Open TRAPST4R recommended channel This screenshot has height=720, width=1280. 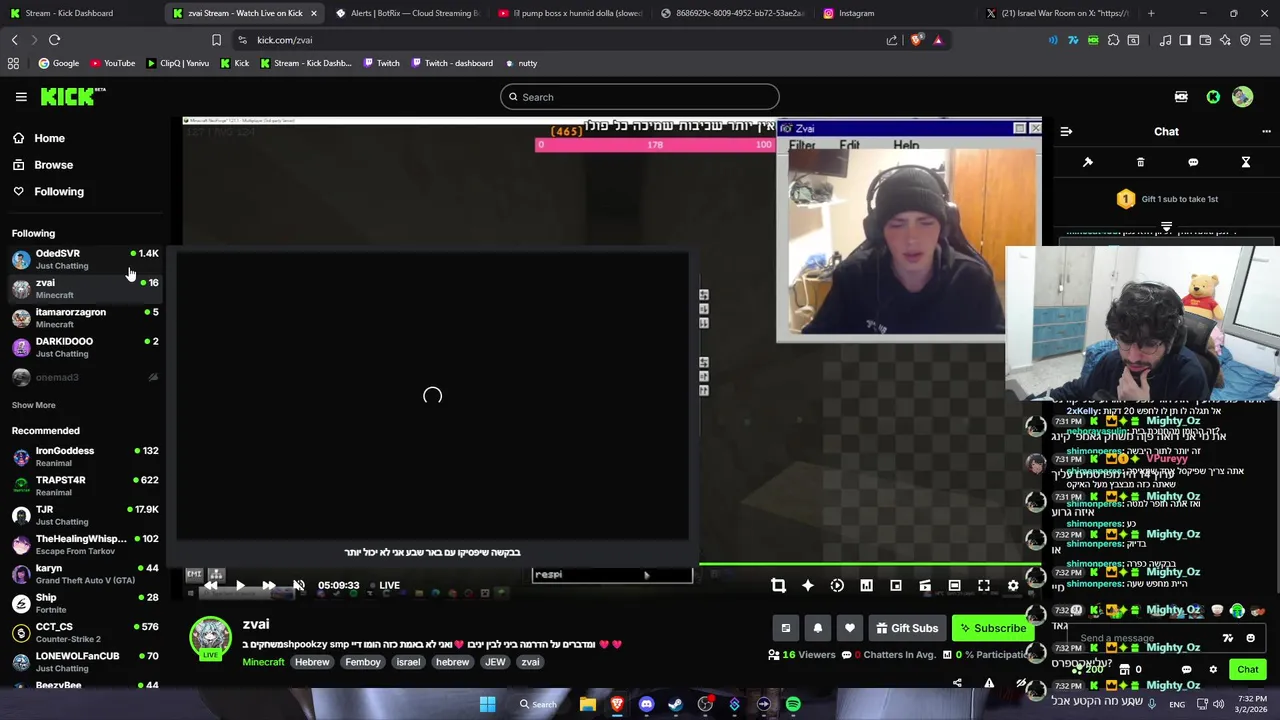point(85,486)
